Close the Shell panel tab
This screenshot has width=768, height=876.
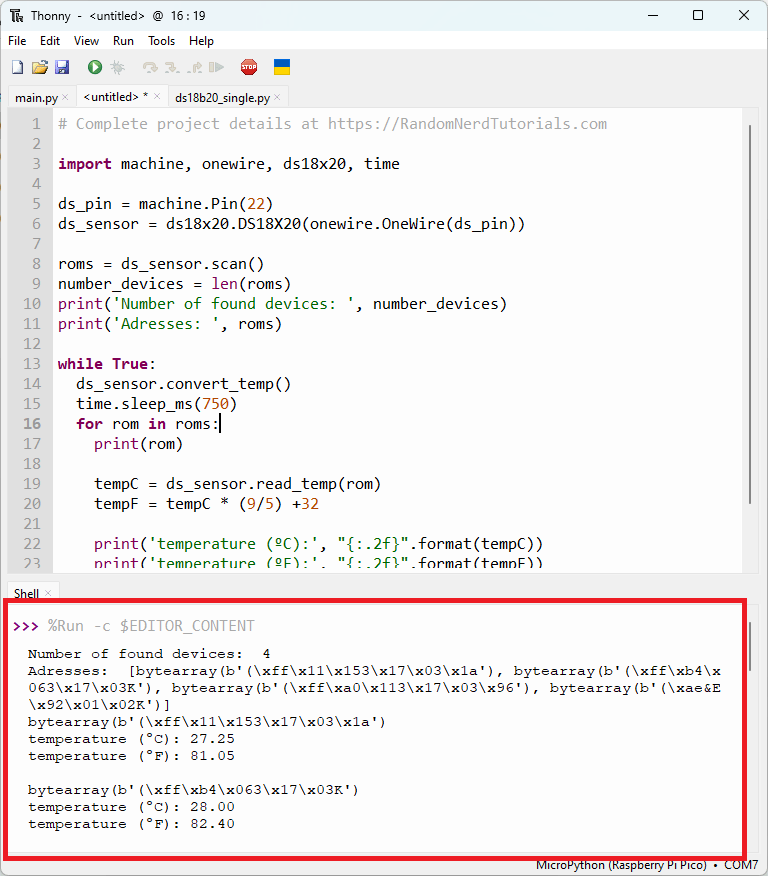(x=48, y=594)
